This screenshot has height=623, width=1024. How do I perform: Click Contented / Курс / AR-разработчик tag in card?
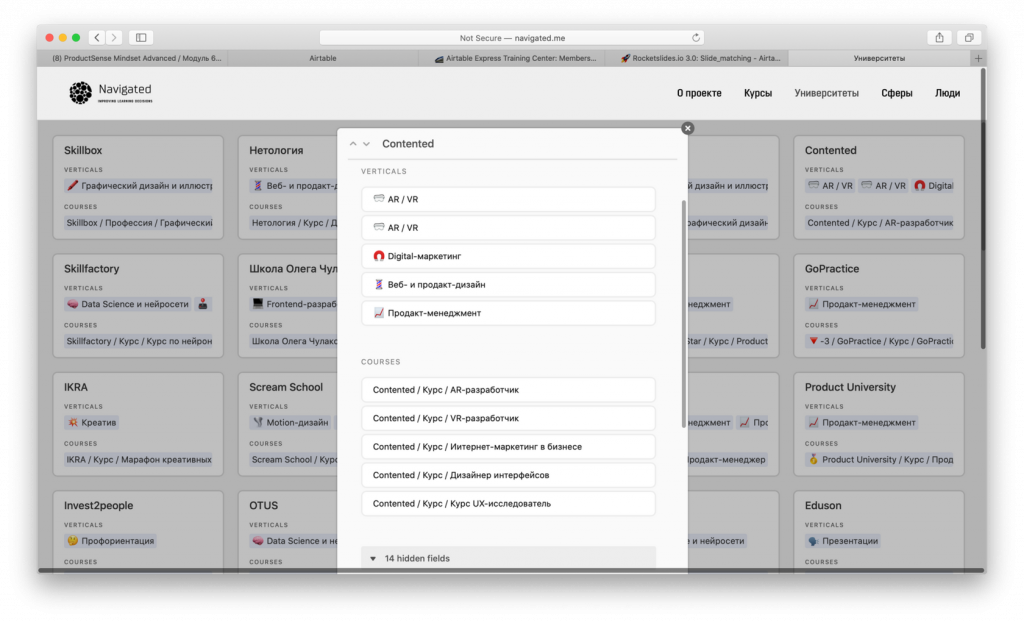(x=880, y=223)
